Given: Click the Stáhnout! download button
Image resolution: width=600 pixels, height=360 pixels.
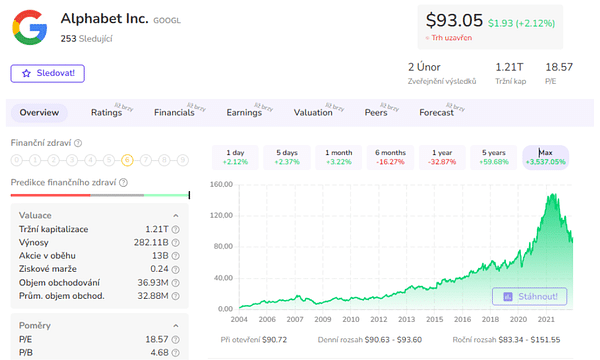Looking at the screenshot, I should 530,296.
